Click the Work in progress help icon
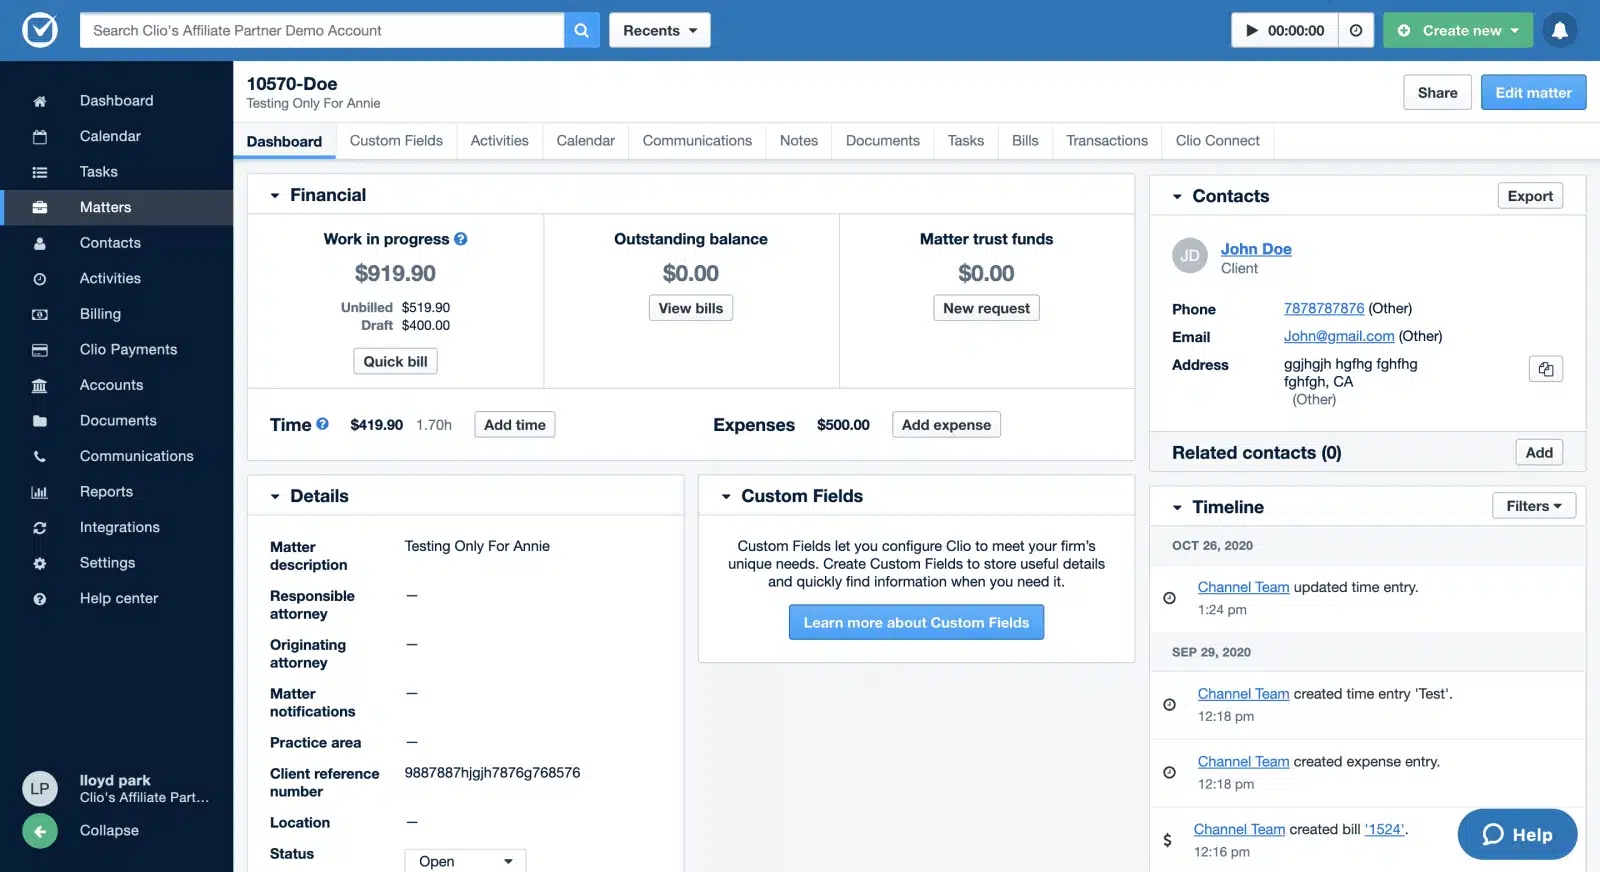Image resolution: width=1600 pixels, height=872 pixels. pos(461,239)
